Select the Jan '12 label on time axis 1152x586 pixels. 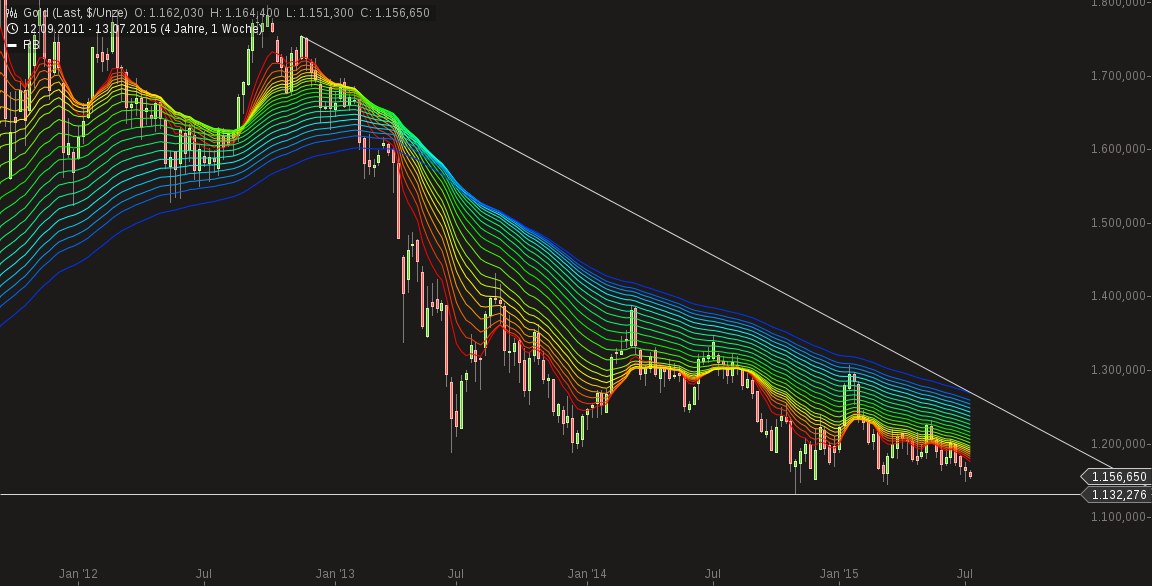click(x=79, y=574)
